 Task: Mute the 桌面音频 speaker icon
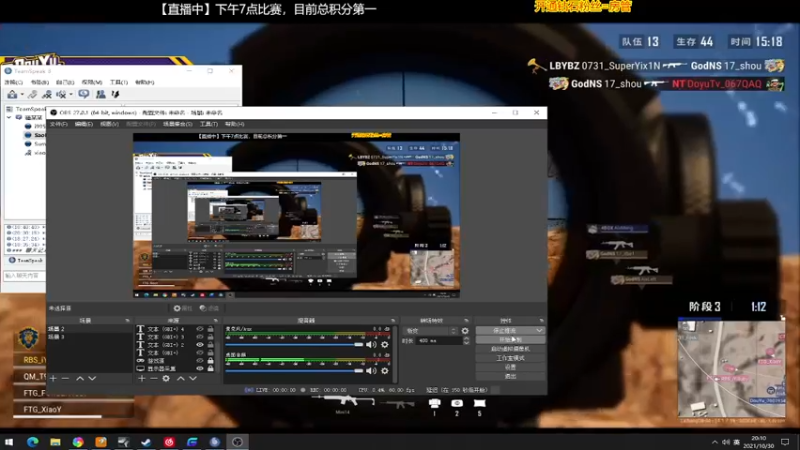tap(371, 370)
